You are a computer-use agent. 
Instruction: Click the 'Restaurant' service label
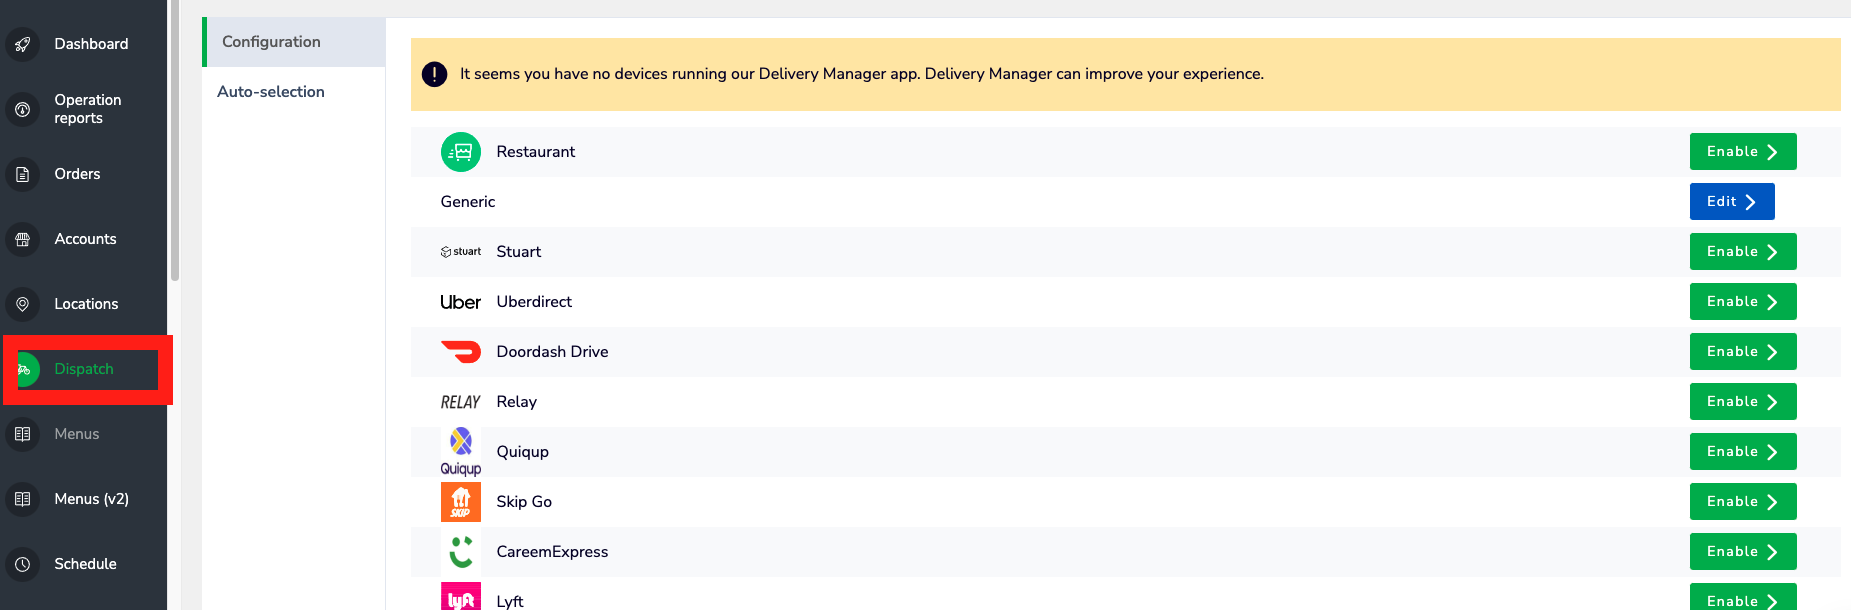click(x=536, y=152)
